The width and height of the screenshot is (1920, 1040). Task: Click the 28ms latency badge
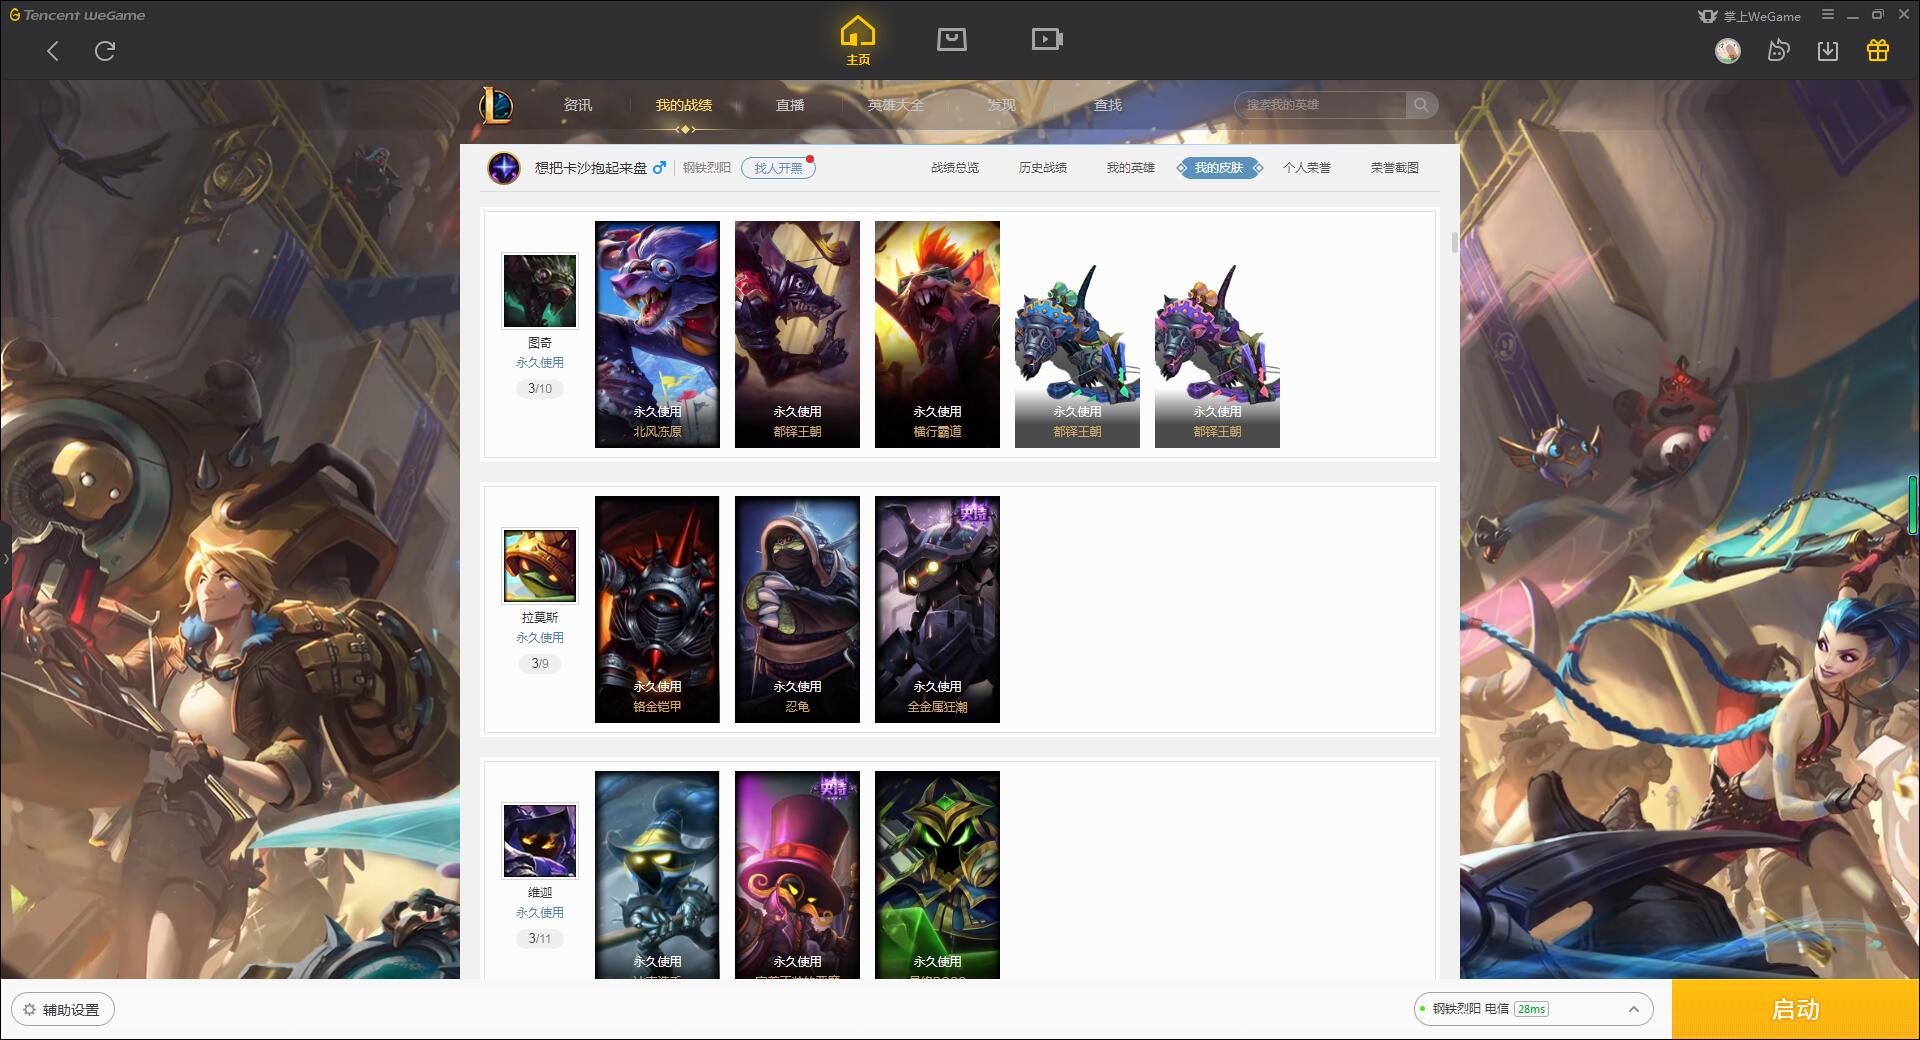point(1531,1009)
